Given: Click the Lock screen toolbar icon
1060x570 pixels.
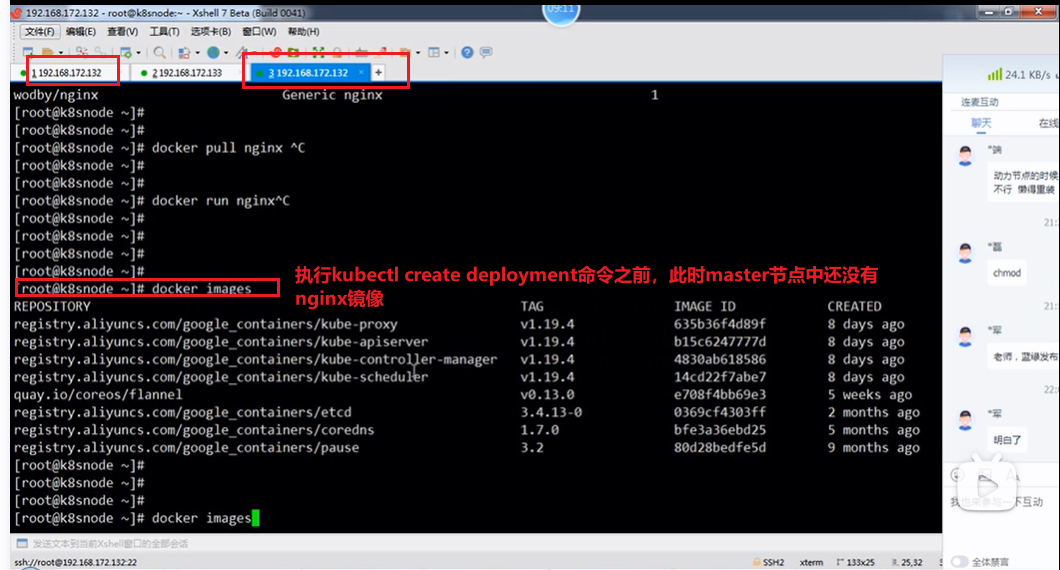Looking at the screenshot, I should click(x=337, y=53).
